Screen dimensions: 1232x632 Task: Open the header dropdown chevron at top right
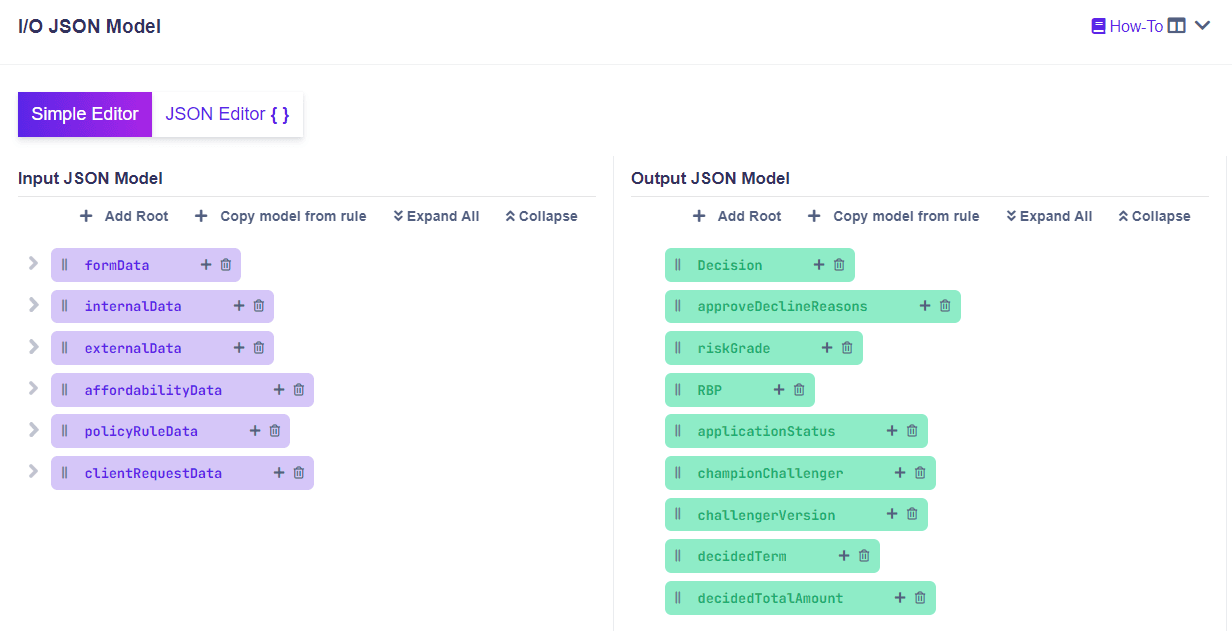coord(1203,26)
